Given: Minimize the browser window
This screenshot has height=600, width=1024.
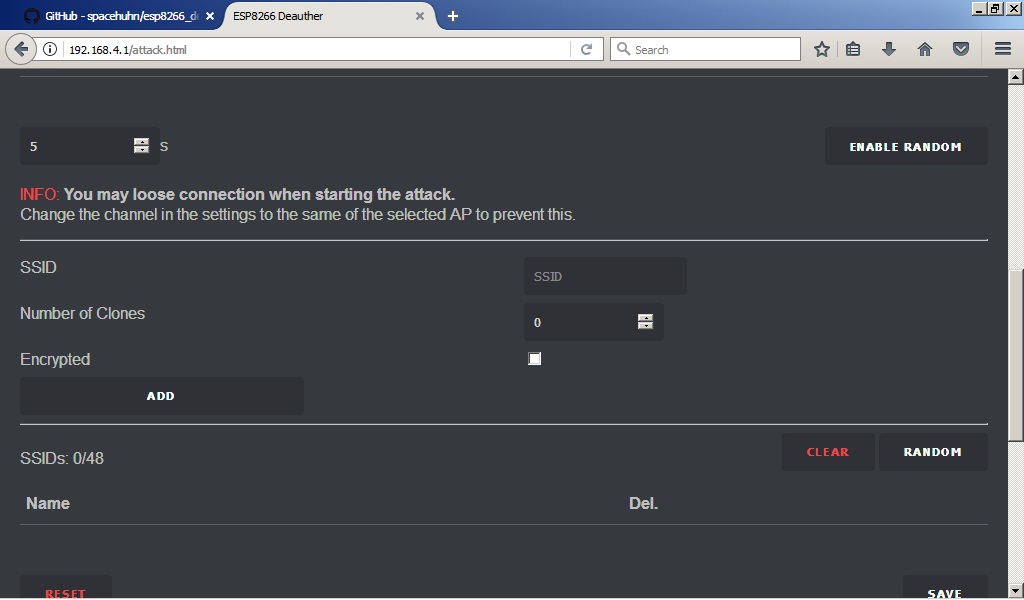Looking at the screenshot, I should point(979,8).
